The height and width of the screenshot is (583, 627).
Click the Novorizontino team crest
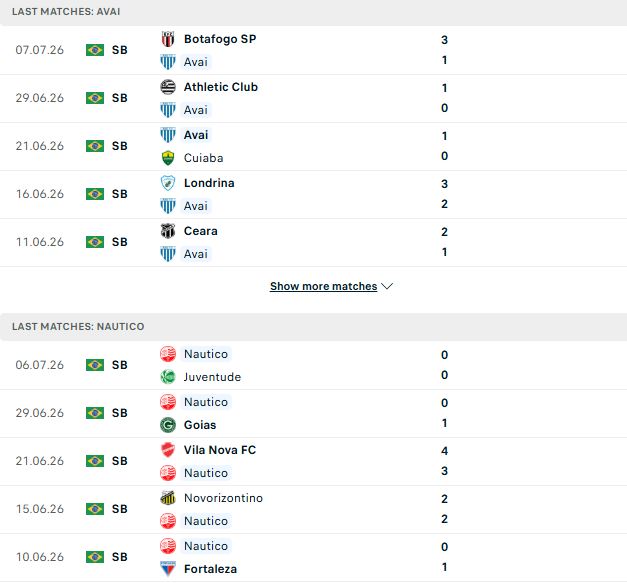pyautogui.click(x=168, y=498)
